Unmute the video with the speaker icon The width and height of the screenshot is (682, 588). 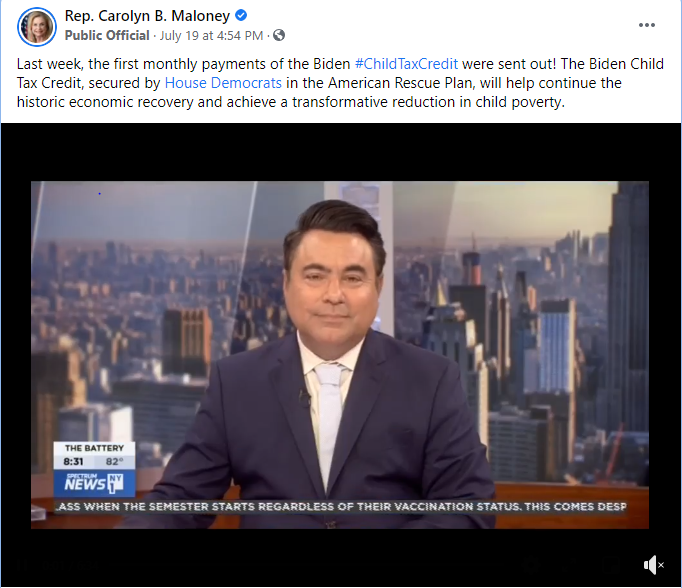tap(653, 565)
